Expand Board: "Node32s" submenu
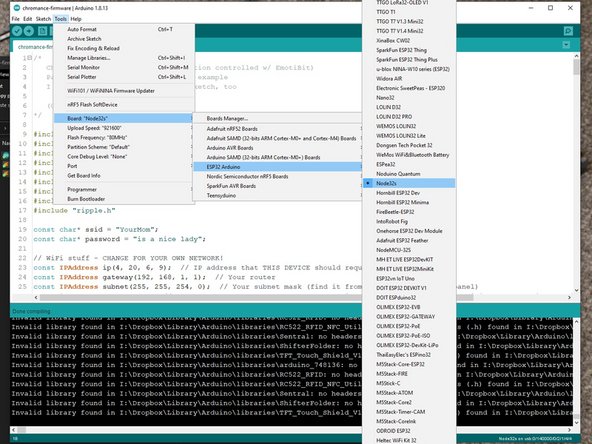Image resolution: width=592 pixels, height=444 pixels. [x=124, y=119]
